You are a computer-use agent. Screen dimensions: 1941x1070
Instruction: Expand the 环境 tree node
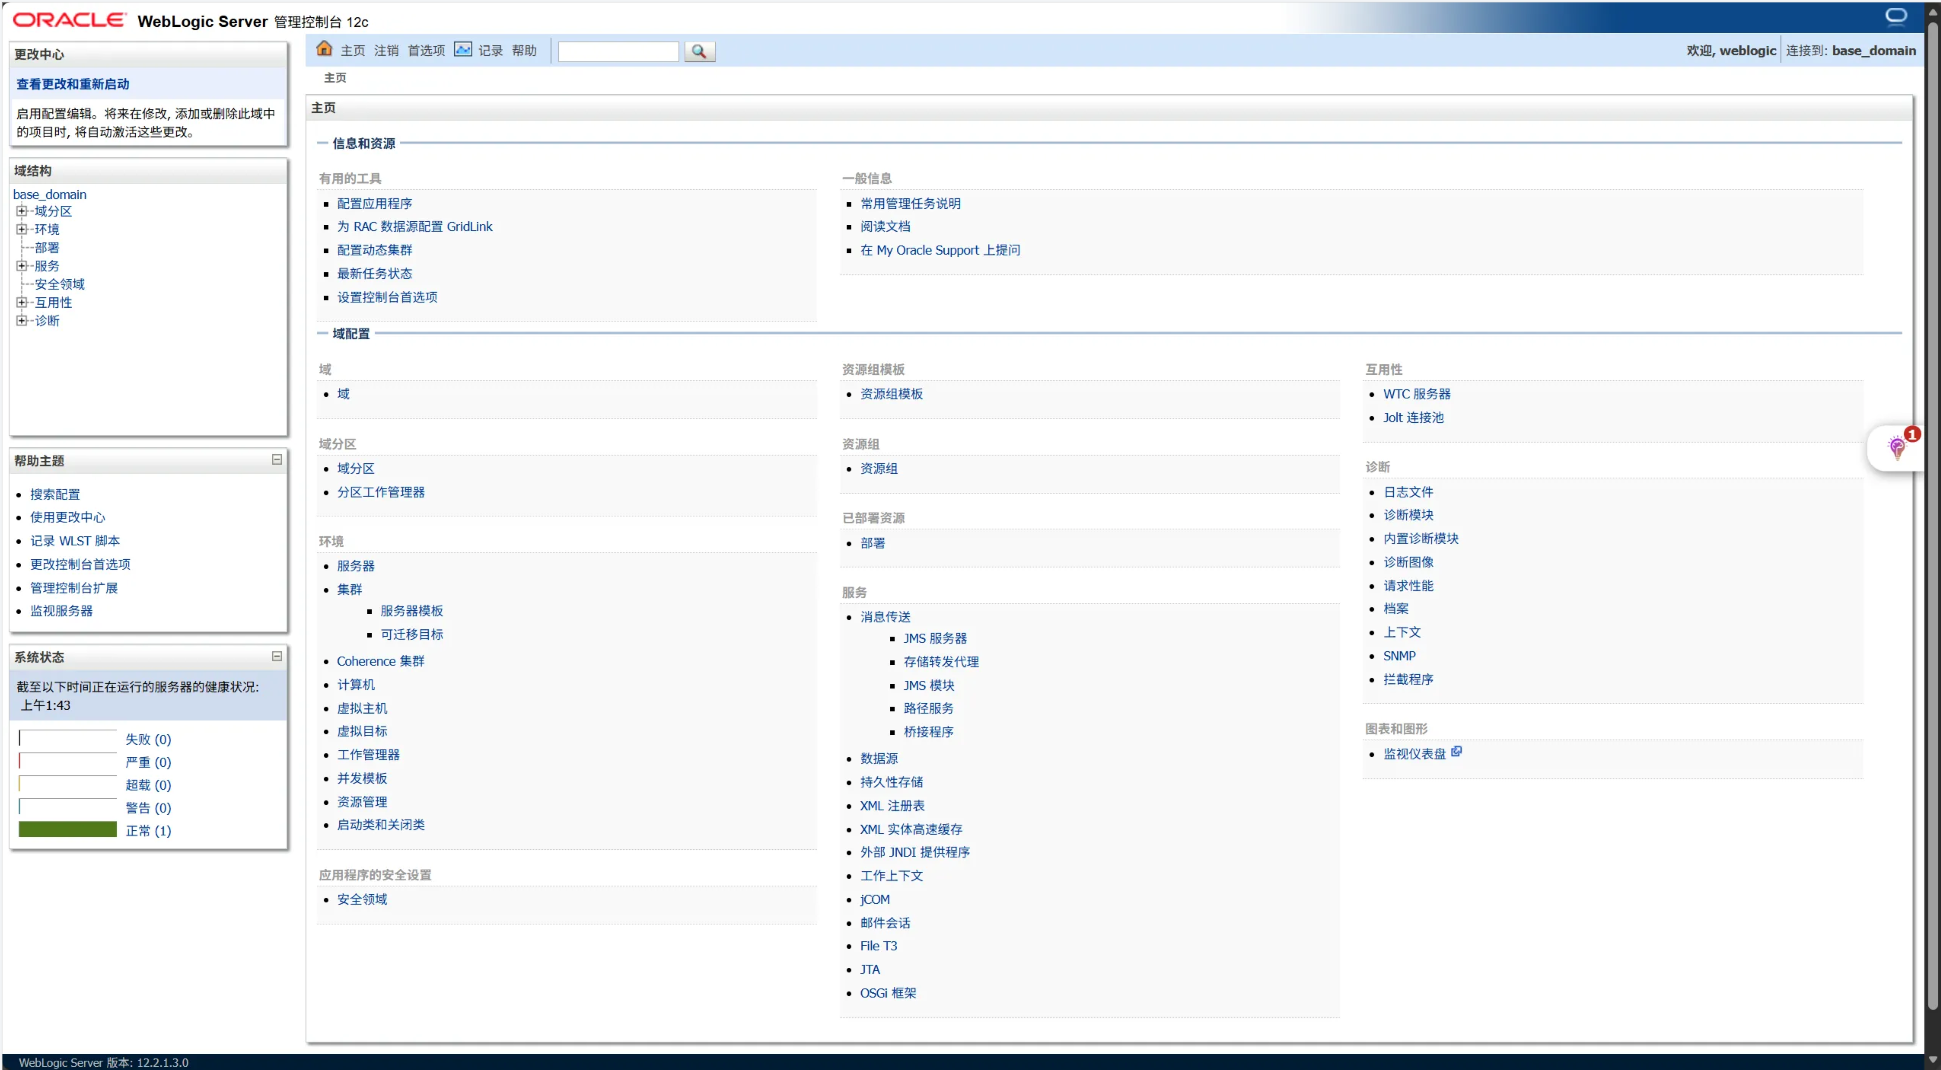click(x=21, y=229)
